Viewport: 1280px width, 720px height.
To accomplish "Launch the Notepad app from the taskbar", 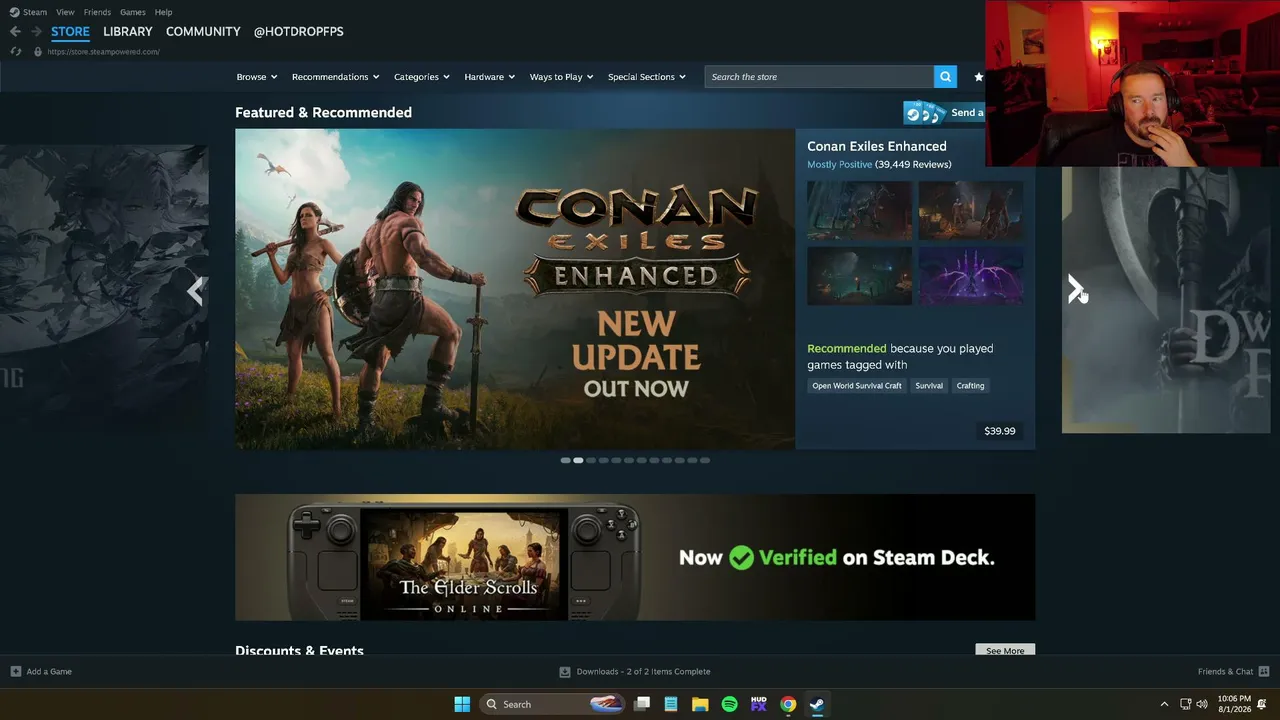I will [x=671, y=704].
